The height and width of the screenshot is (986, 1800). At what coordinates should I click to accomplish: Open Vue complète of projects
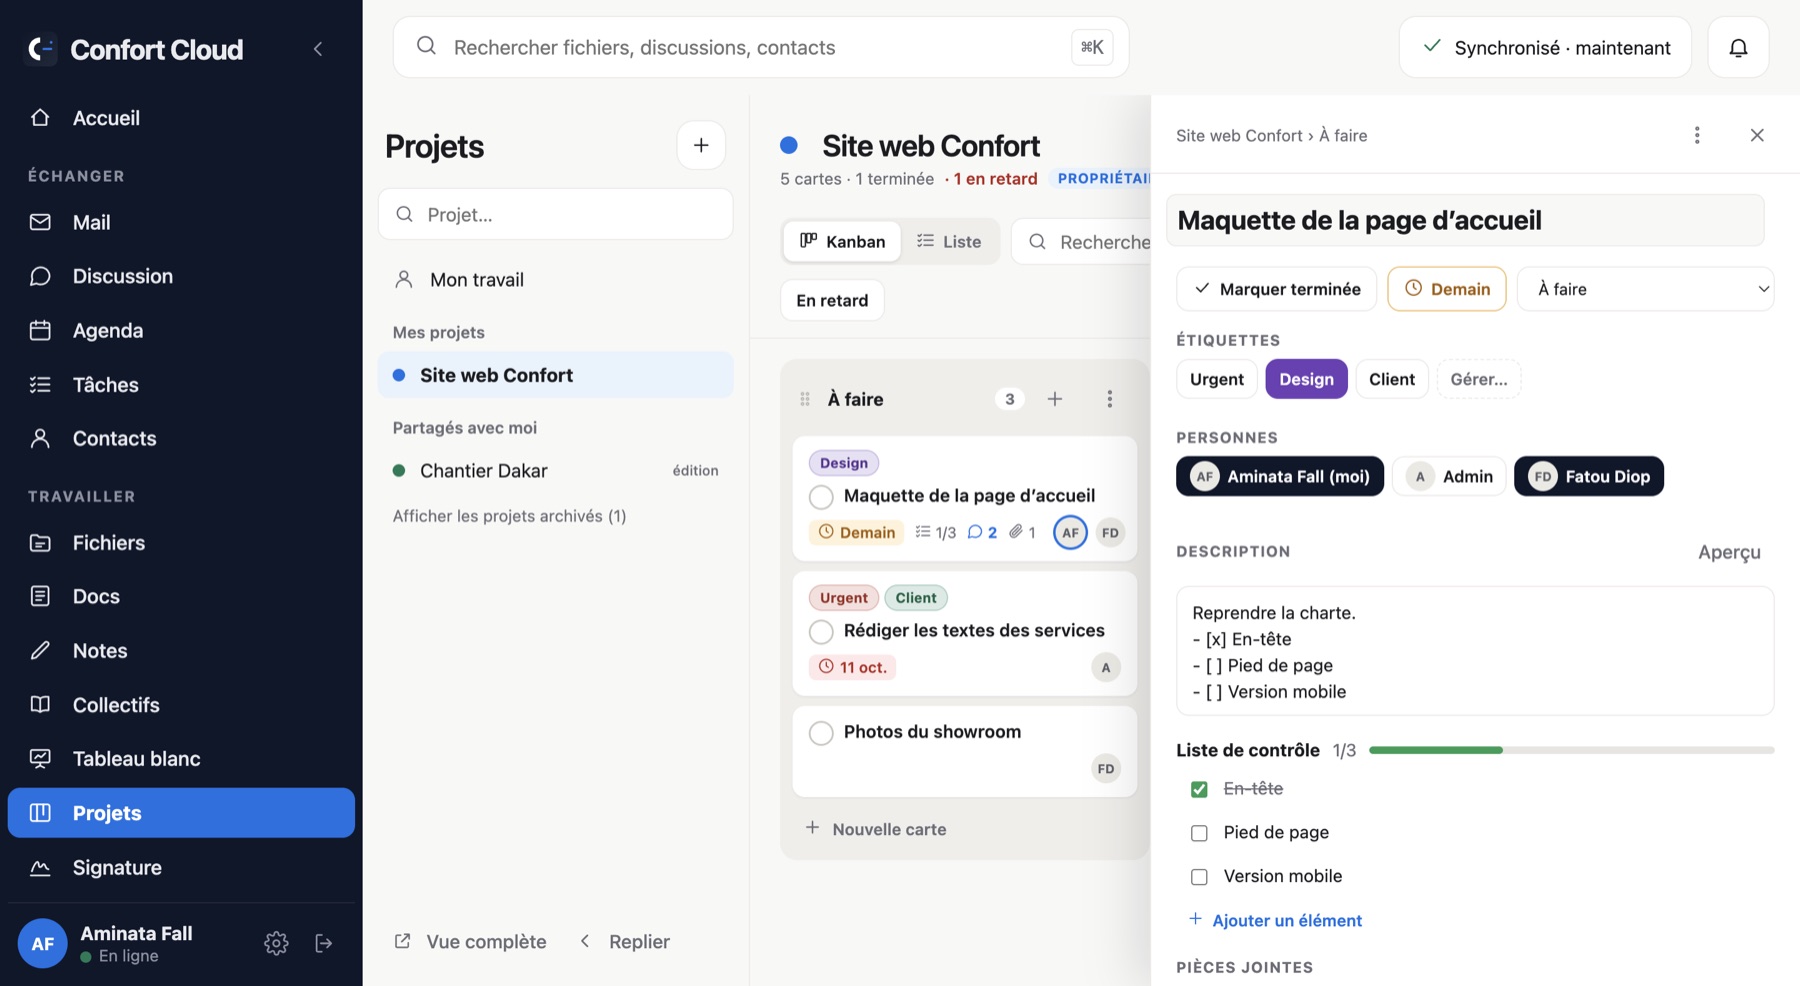tap(471, 942)
